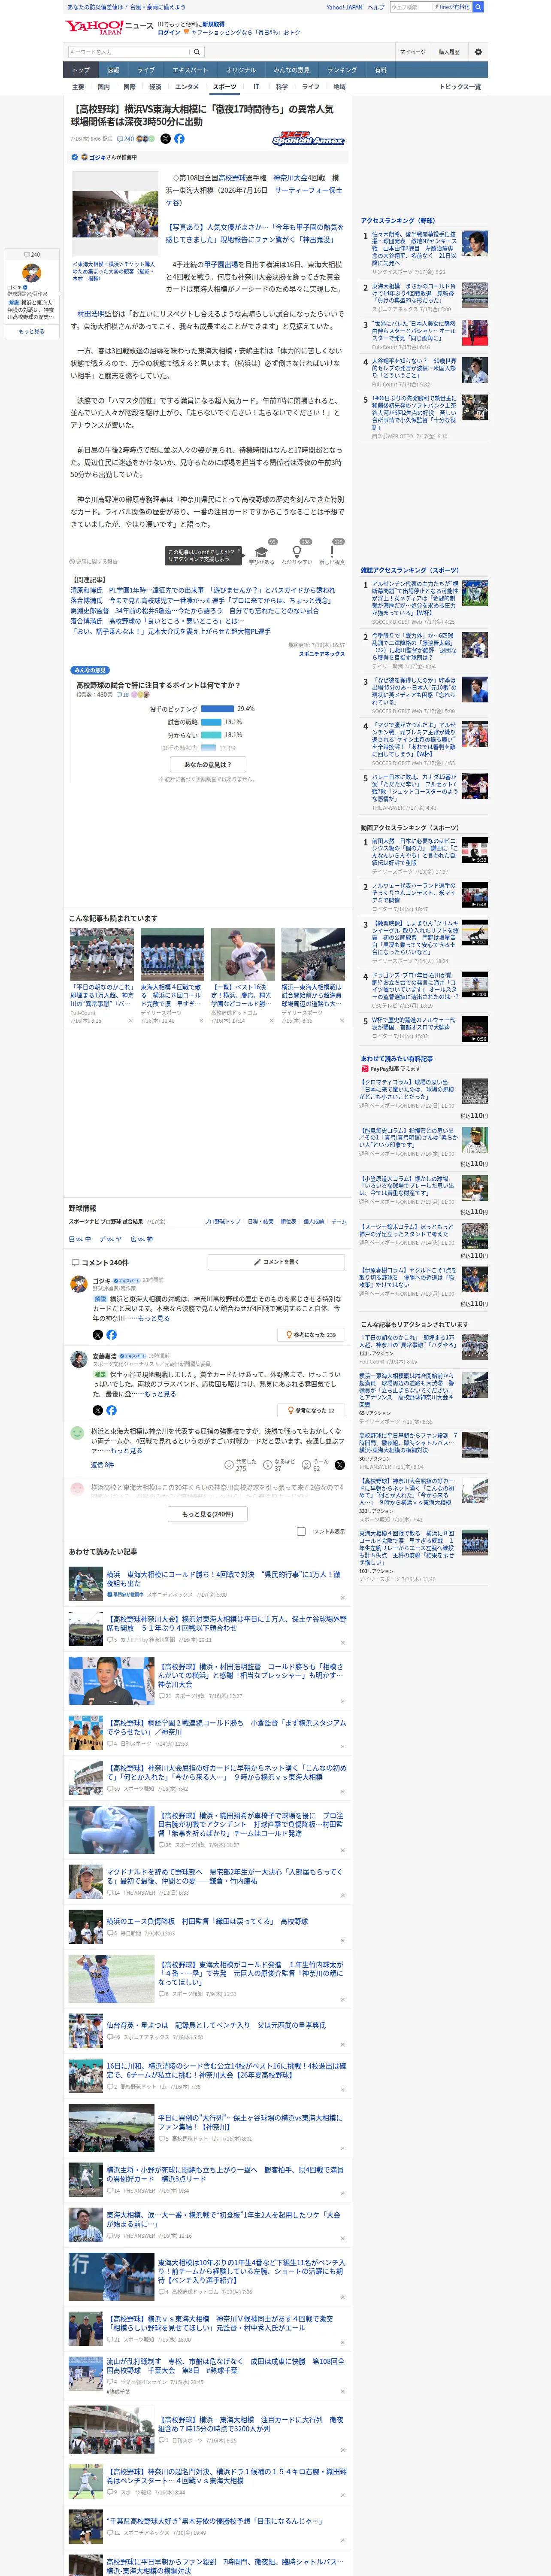
Task: Open the マイページ link
Action: (412, 52)
